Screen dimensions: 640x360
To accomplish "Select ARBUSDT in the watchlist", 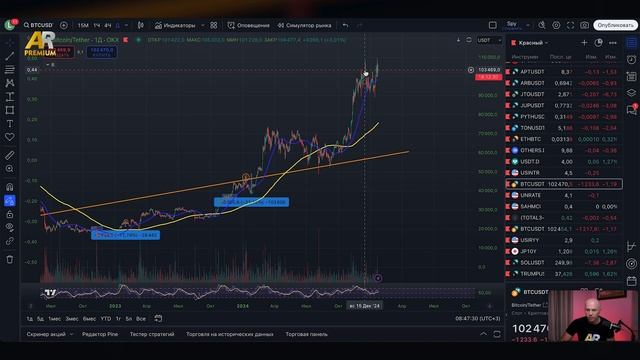I will click(x=564, y=83).
